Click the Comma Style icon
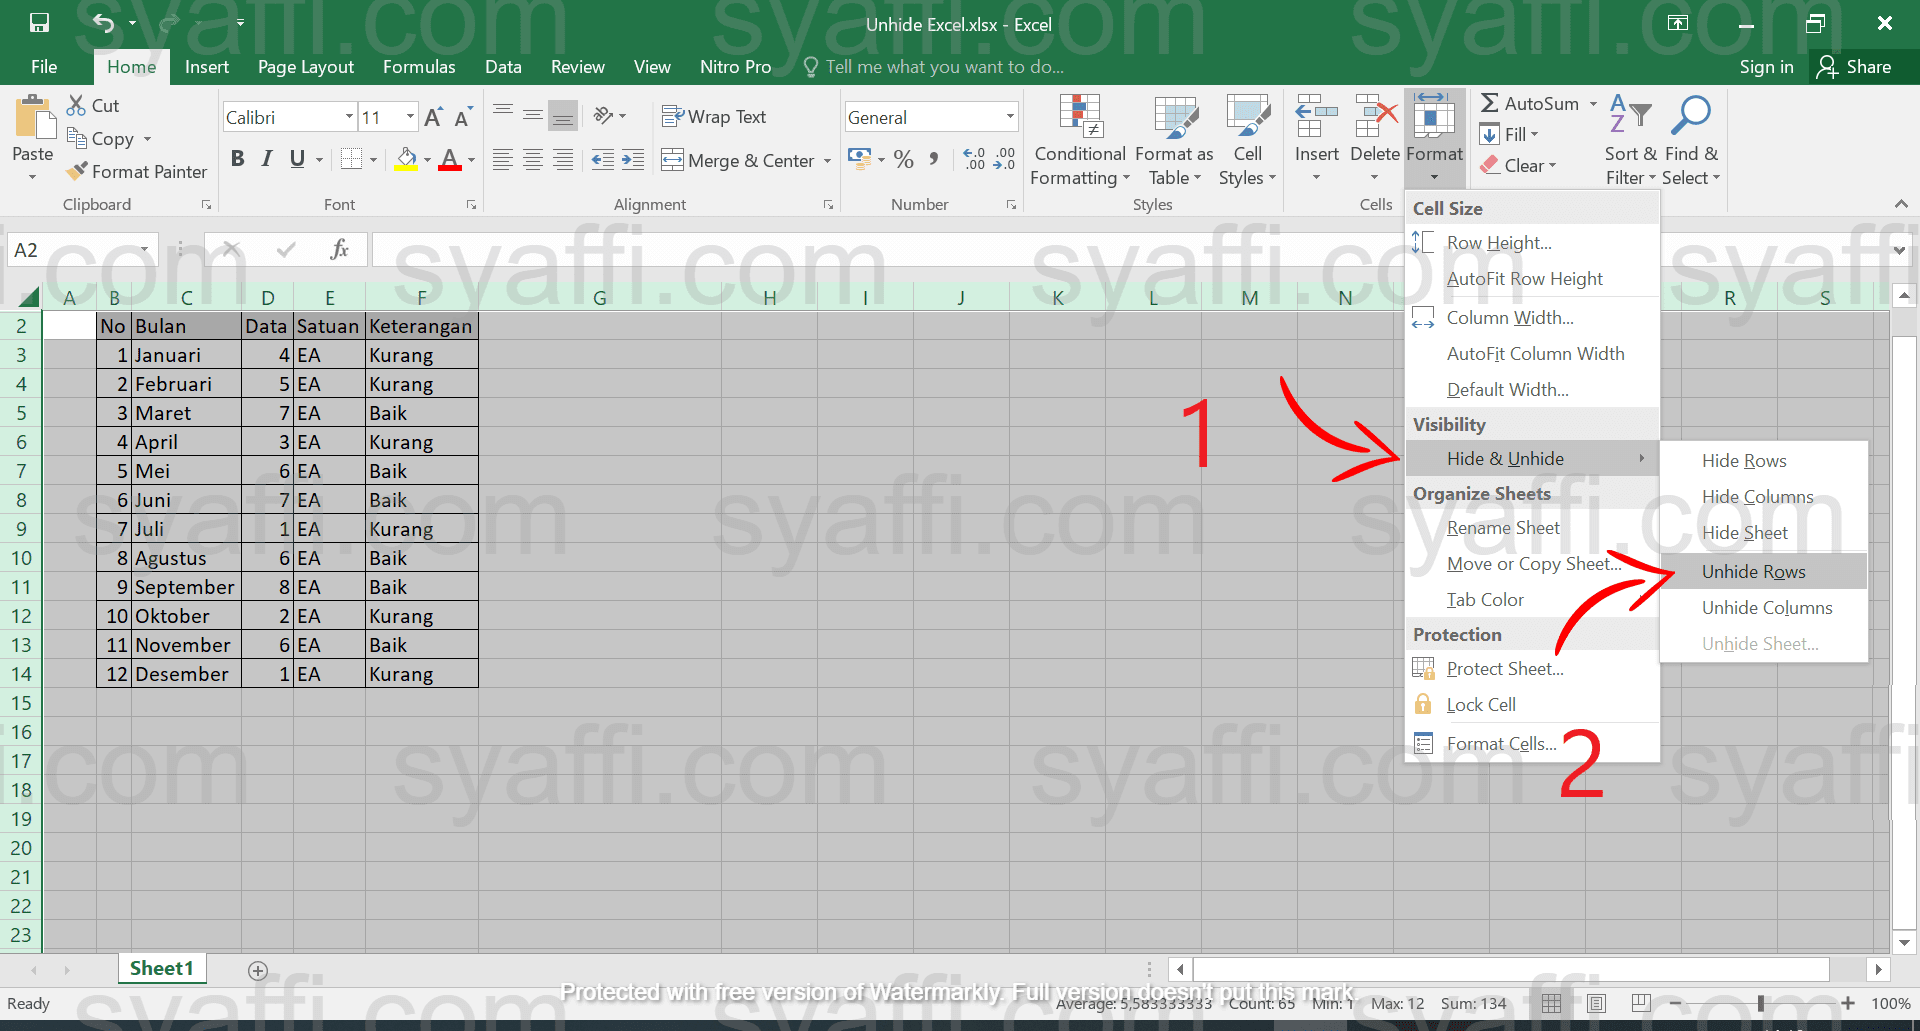 (x=934, y=159)
